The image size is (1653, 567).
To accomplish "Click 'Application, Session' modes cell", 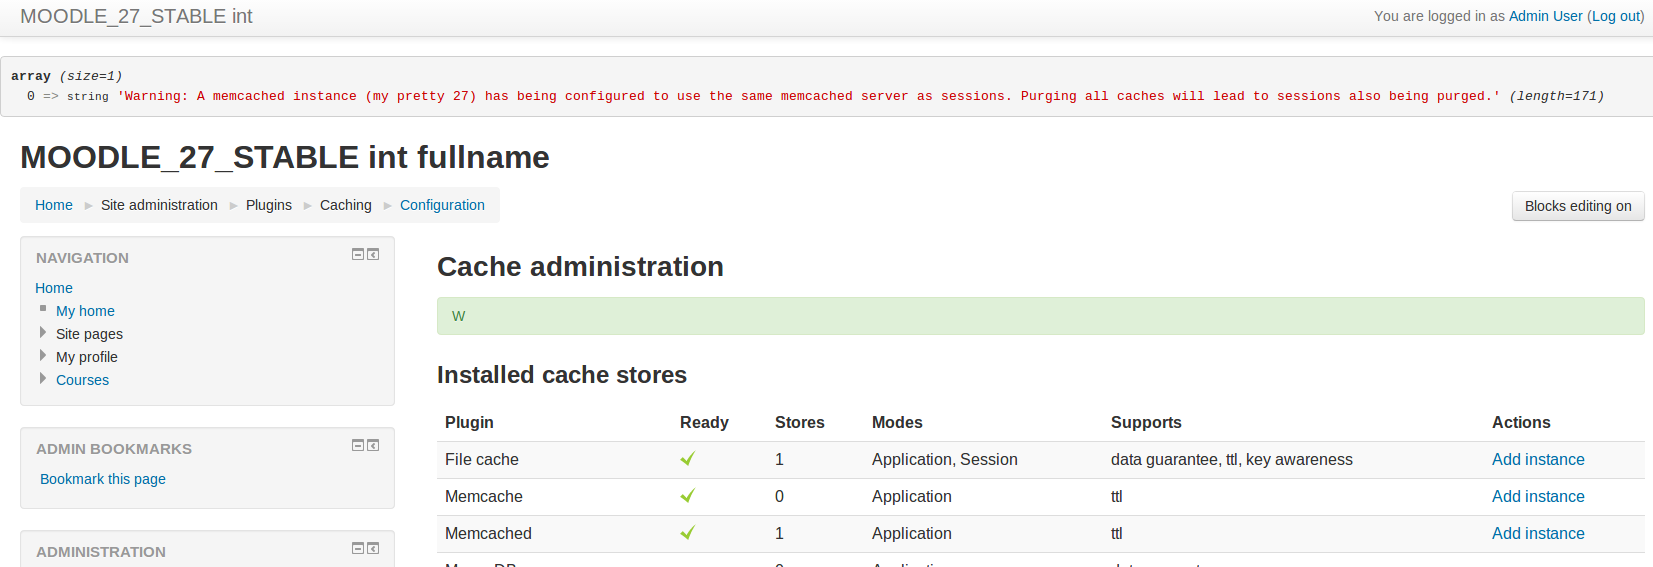I will click(945, 459).
